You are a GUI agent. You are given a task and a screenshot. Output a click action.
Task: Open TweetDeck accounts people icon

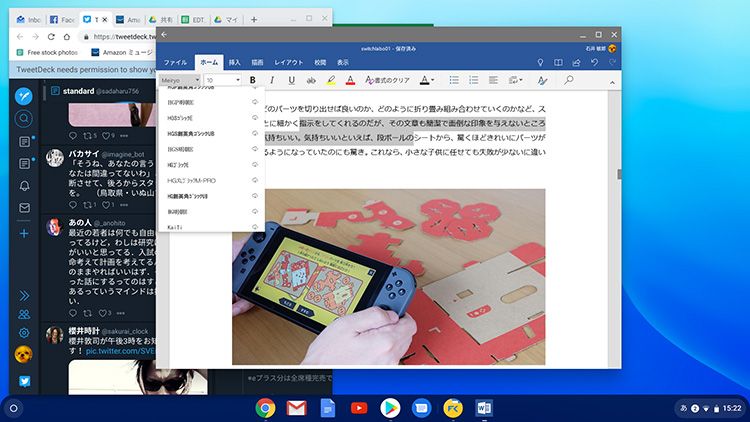(24, 314)
